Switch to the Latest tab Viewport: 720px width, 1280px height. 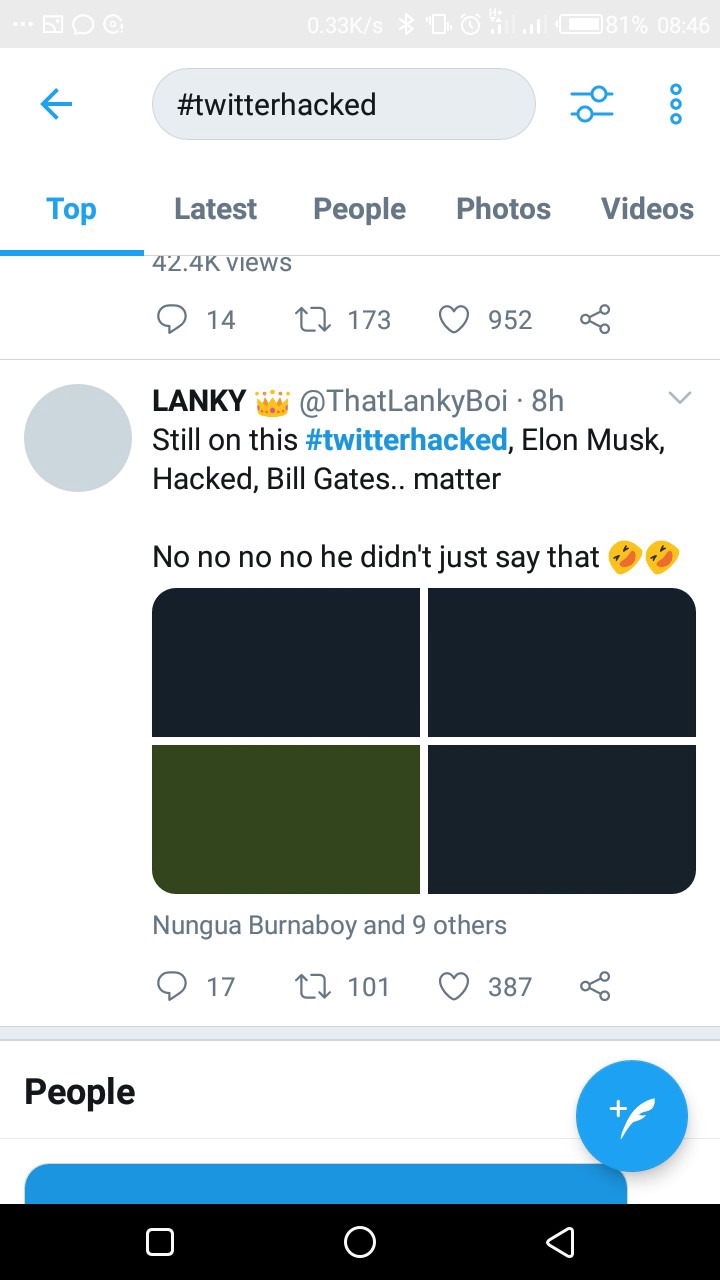tap(215, 209)
